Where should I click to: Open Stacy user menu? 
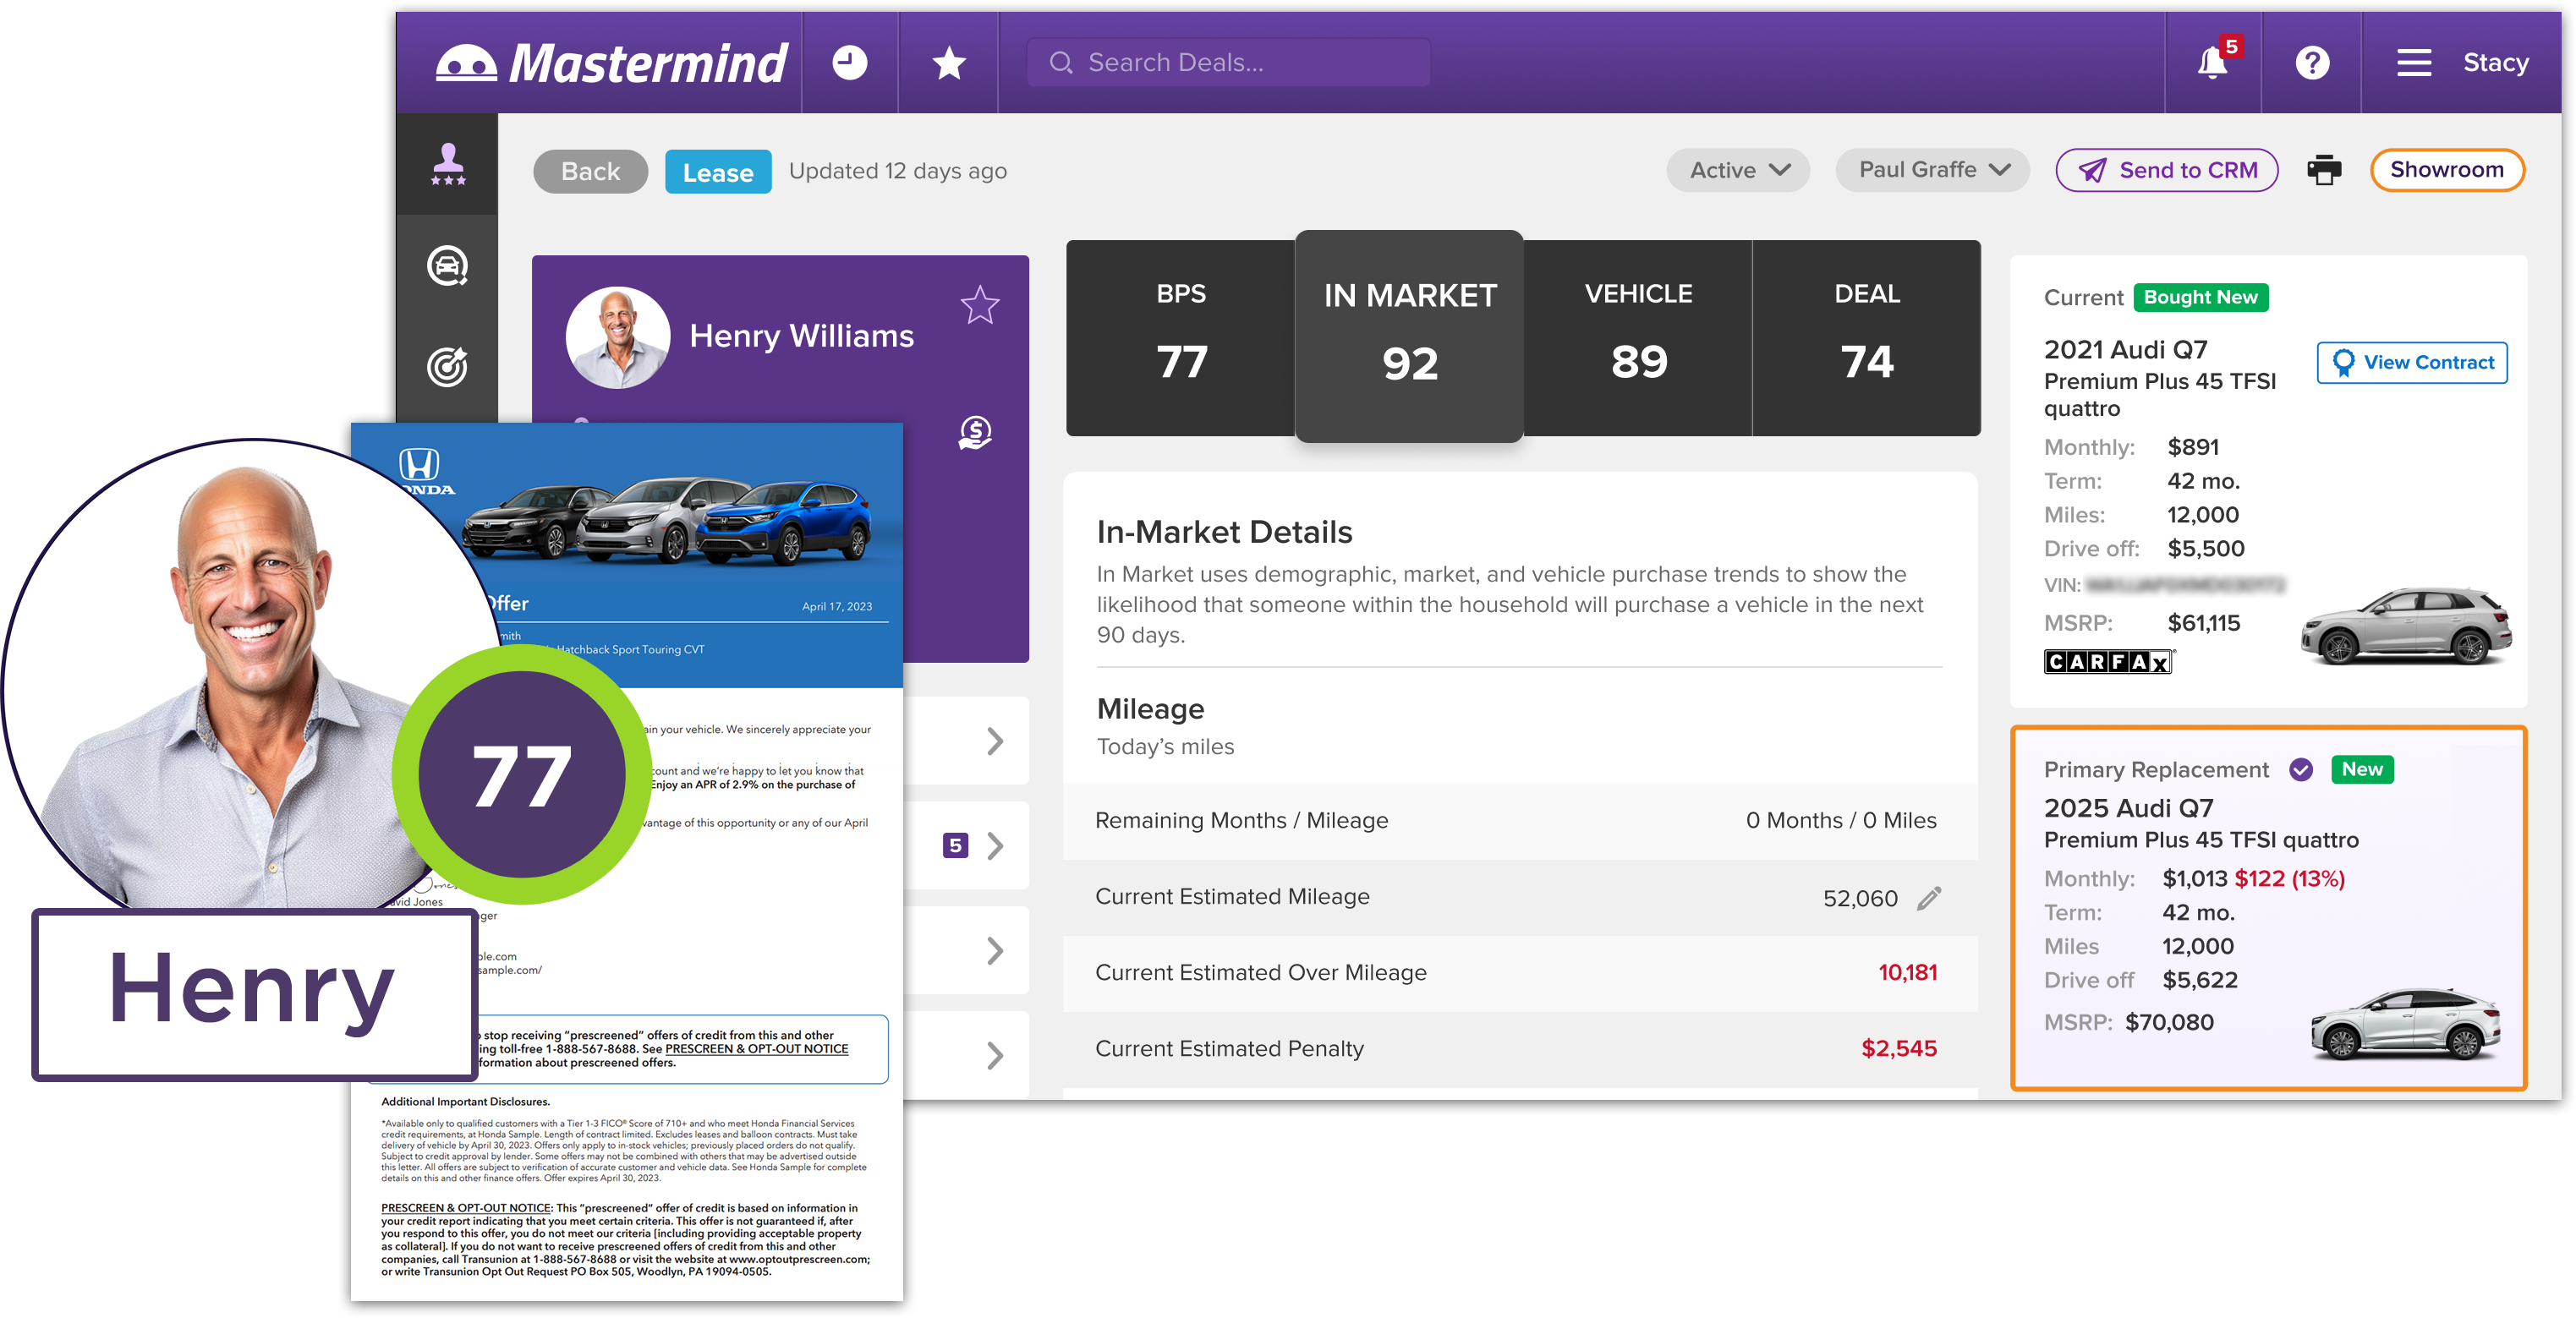tap(2495, 63)
